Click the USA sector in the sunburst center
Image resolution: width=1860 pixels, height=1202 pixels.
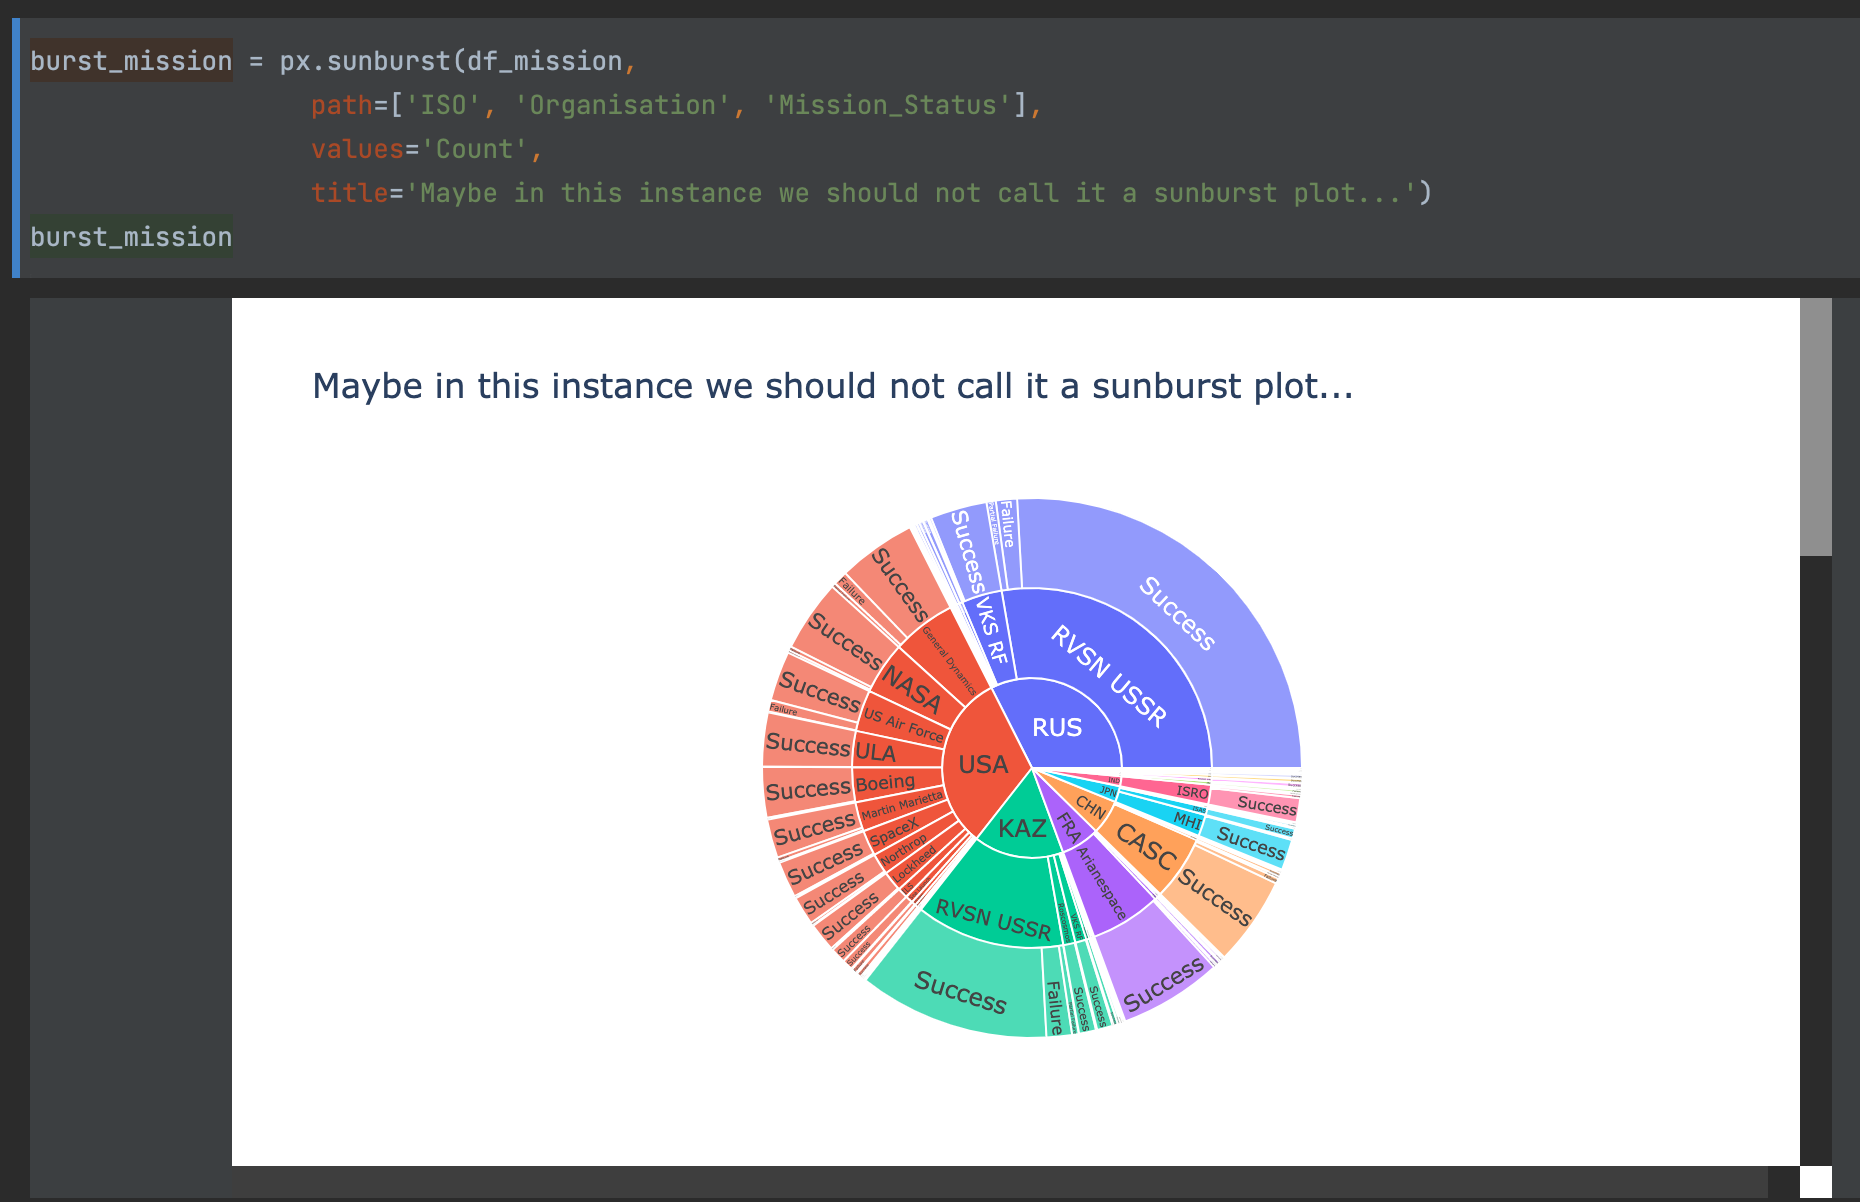[x=983, y=764]
